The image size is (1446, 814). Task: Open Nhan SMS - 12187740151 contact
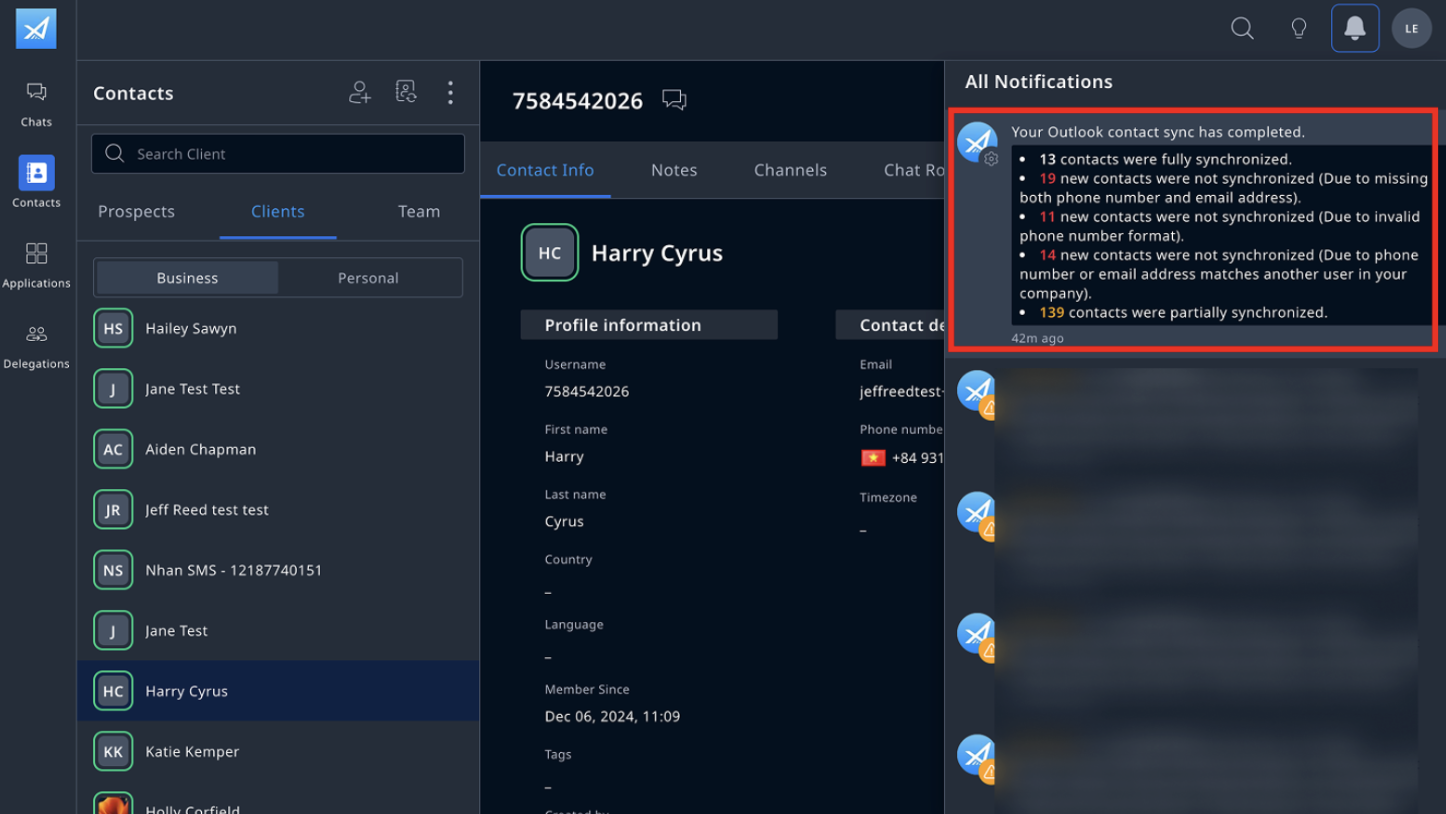pos(278,570)
